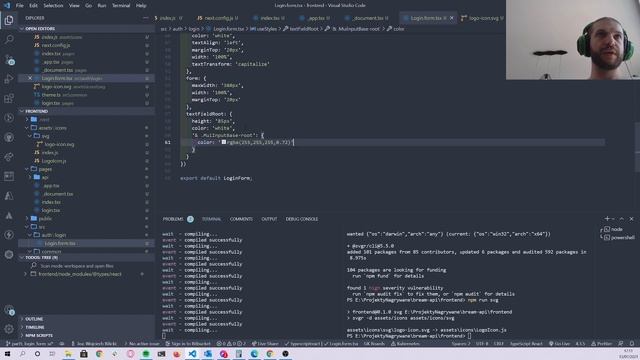Viewport: 640px width, 360px height.
Task: Click useStyles in the breadcrumb
Action: click(x=263, y=29)
